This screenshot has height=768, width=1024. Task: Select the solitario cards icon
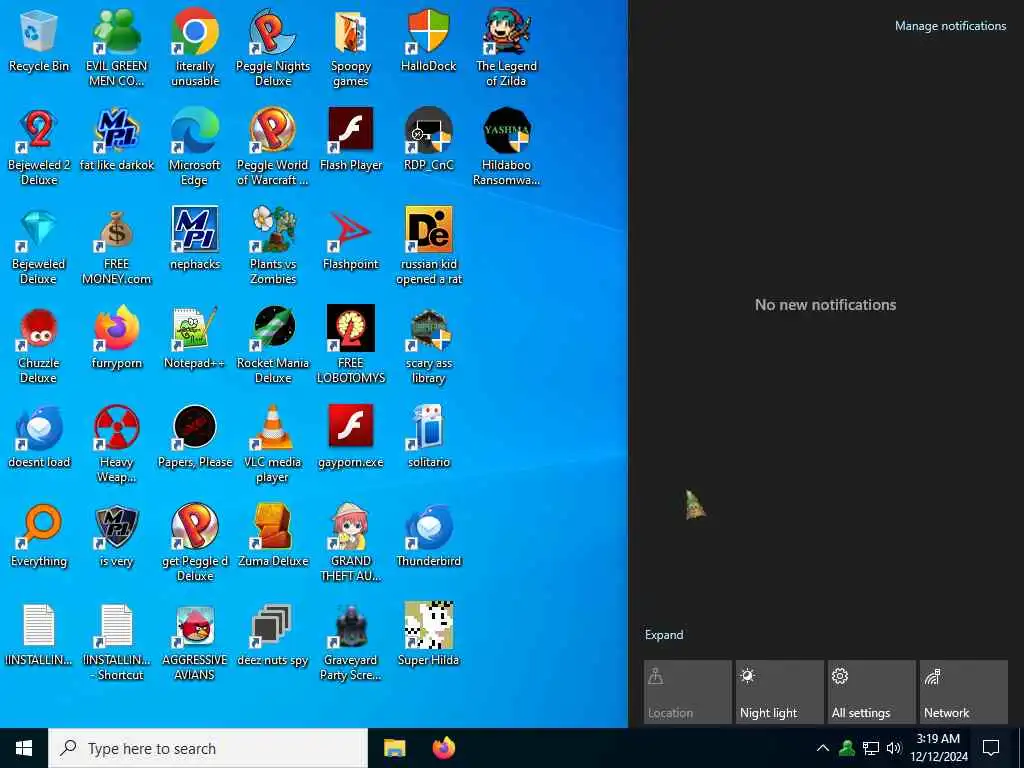(428, 437)
